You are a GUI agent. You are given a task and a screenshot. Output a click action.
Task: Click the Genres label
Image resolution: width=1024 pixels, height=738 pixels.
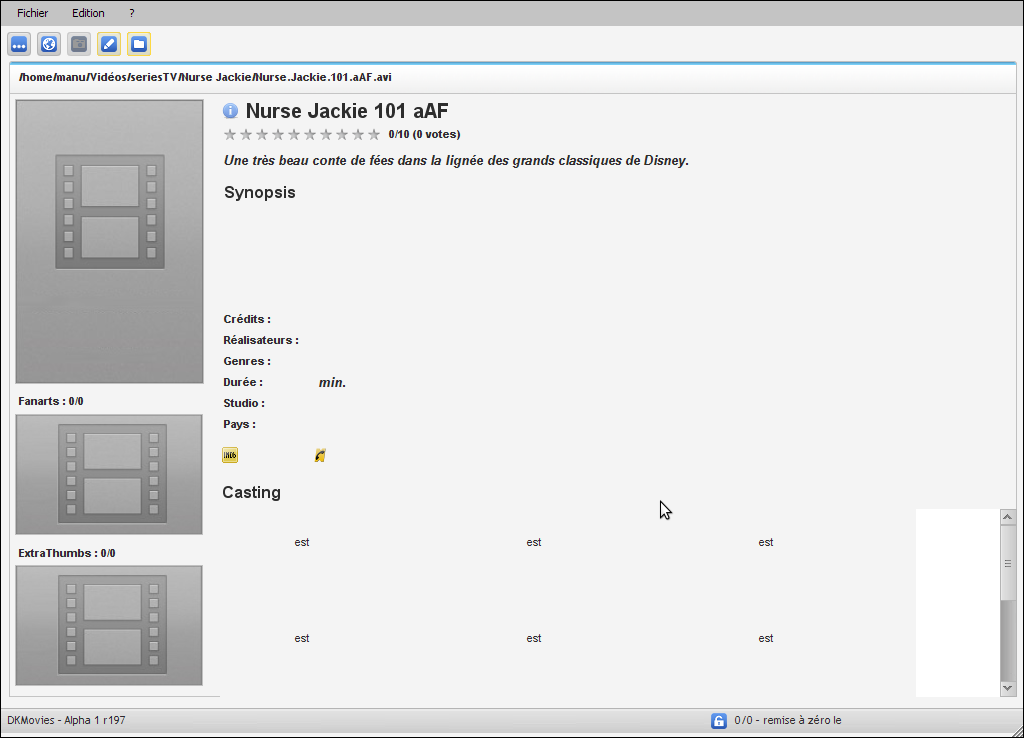point(247,361)
